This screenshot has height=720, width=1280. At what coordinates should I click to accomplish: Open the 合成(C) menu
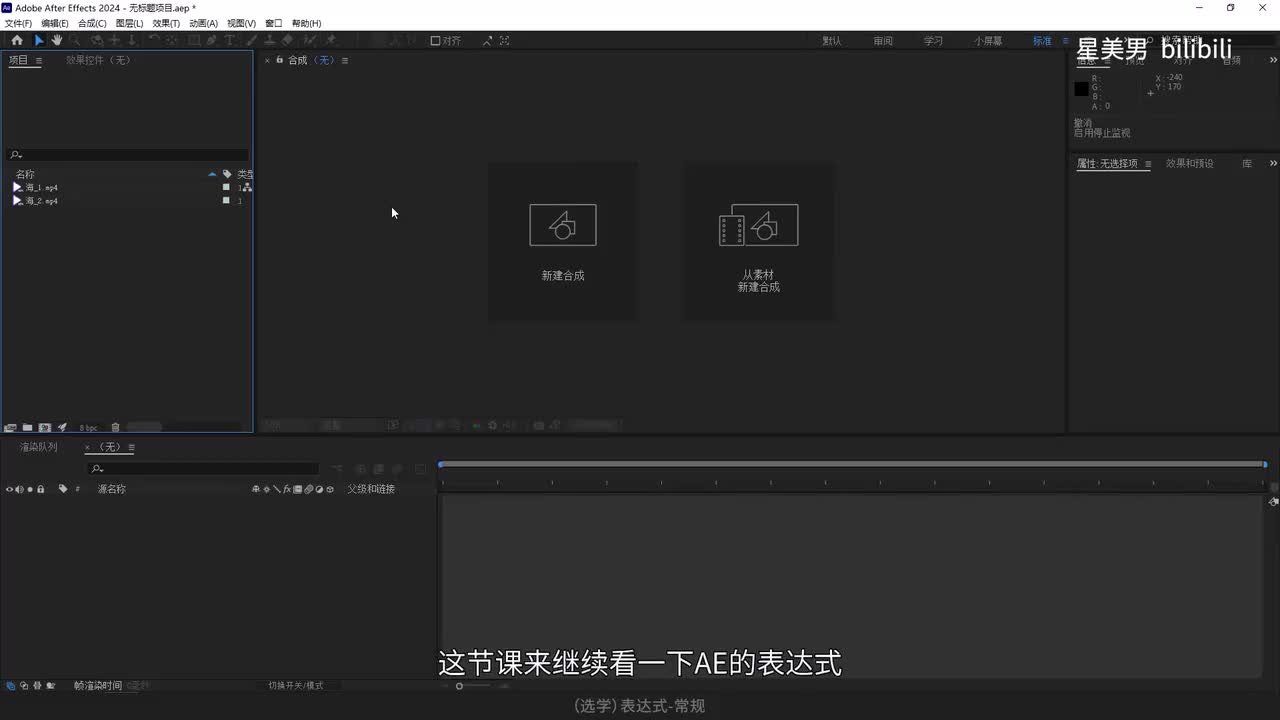coord(92,23)
